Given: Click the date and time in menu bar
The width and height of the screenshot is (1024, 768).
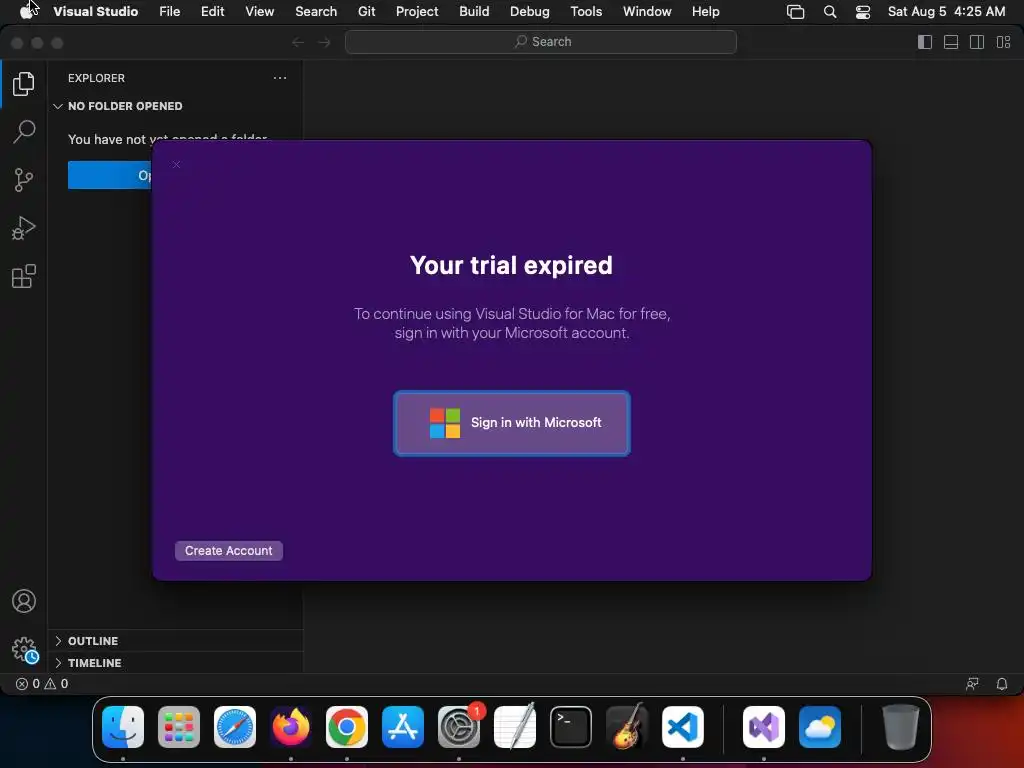Looking at the screenshot, I should pos(946,12).
